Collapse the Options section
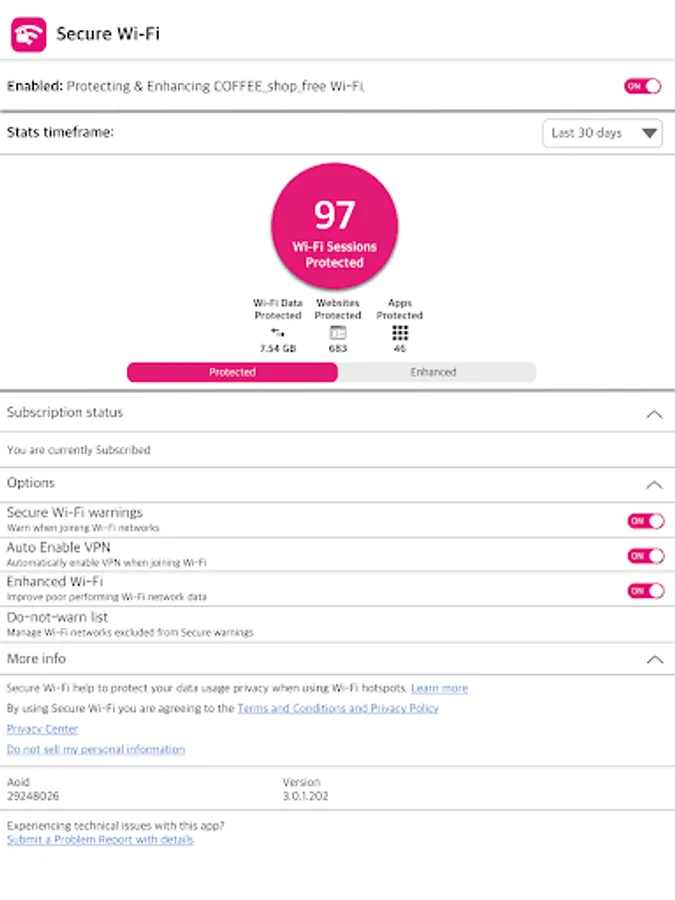Viewport: 675px width, 900px height. pos(654,484)
